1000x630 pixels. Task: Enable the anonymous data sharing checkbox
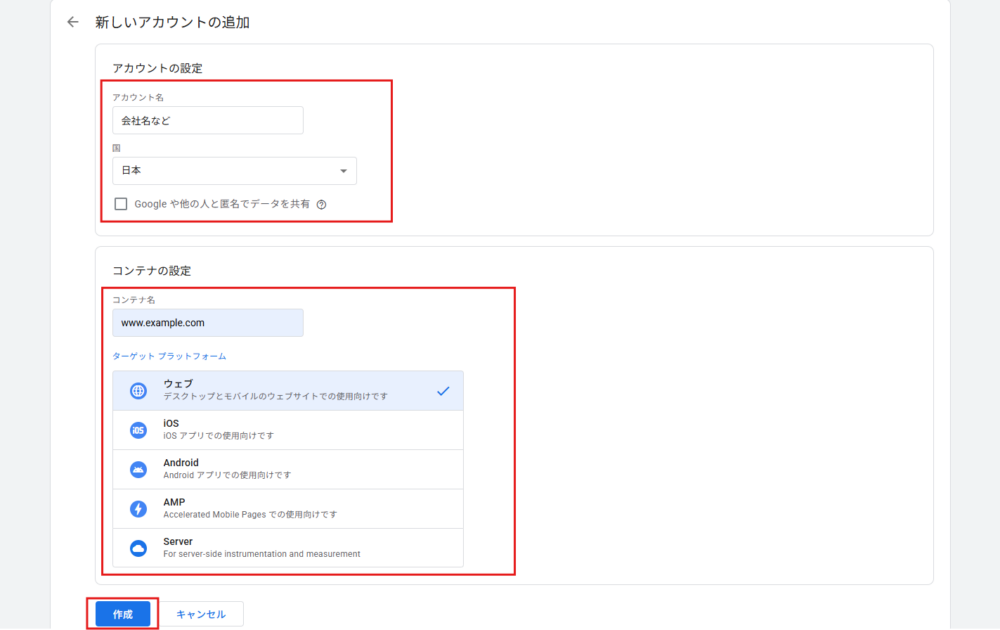[x=121, y=204]
